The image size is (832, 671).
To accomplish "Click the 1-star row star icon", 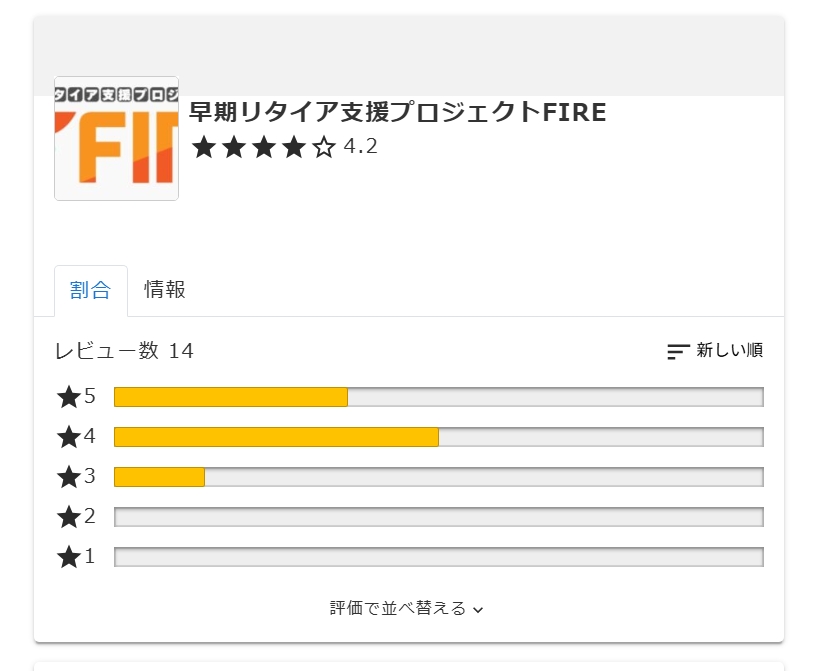I will click(x=69, y=557).
